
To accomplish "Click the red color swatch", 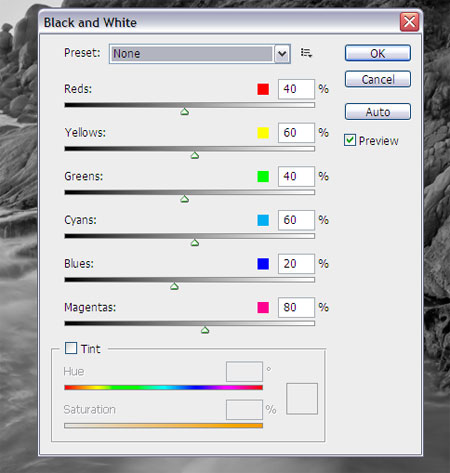I will 263,89.
